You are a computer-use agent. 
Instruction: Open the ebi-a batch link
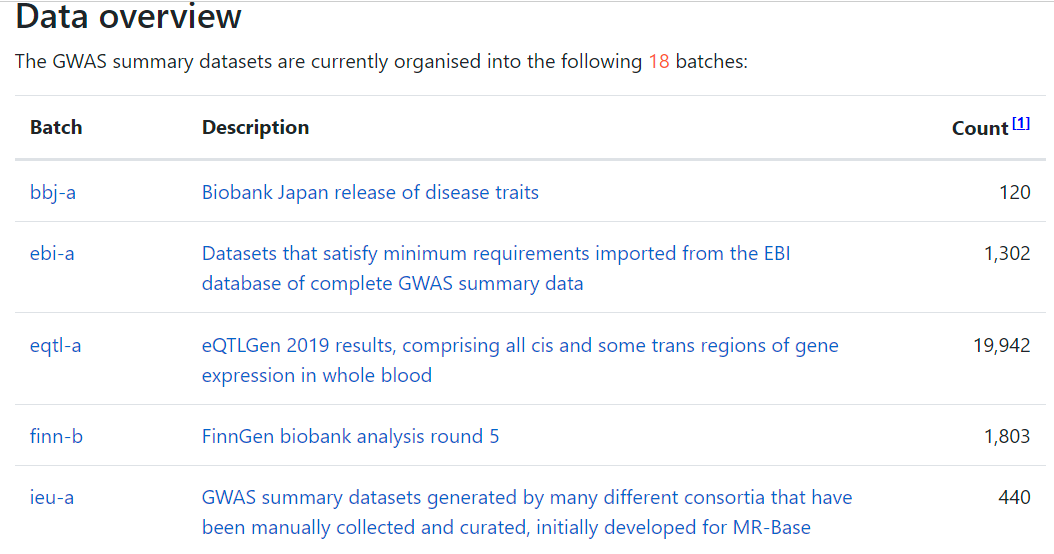pos(52,253)
